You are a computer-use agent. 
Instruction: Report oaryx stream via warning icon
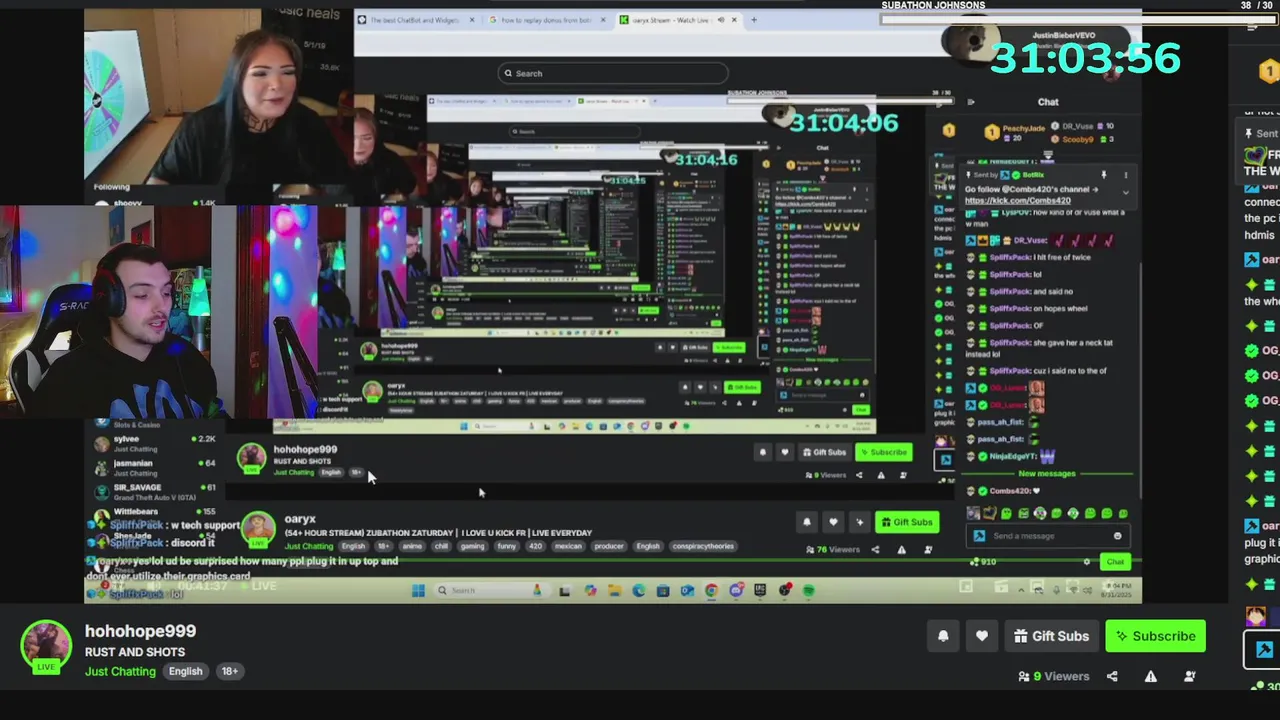coord(901,549)
